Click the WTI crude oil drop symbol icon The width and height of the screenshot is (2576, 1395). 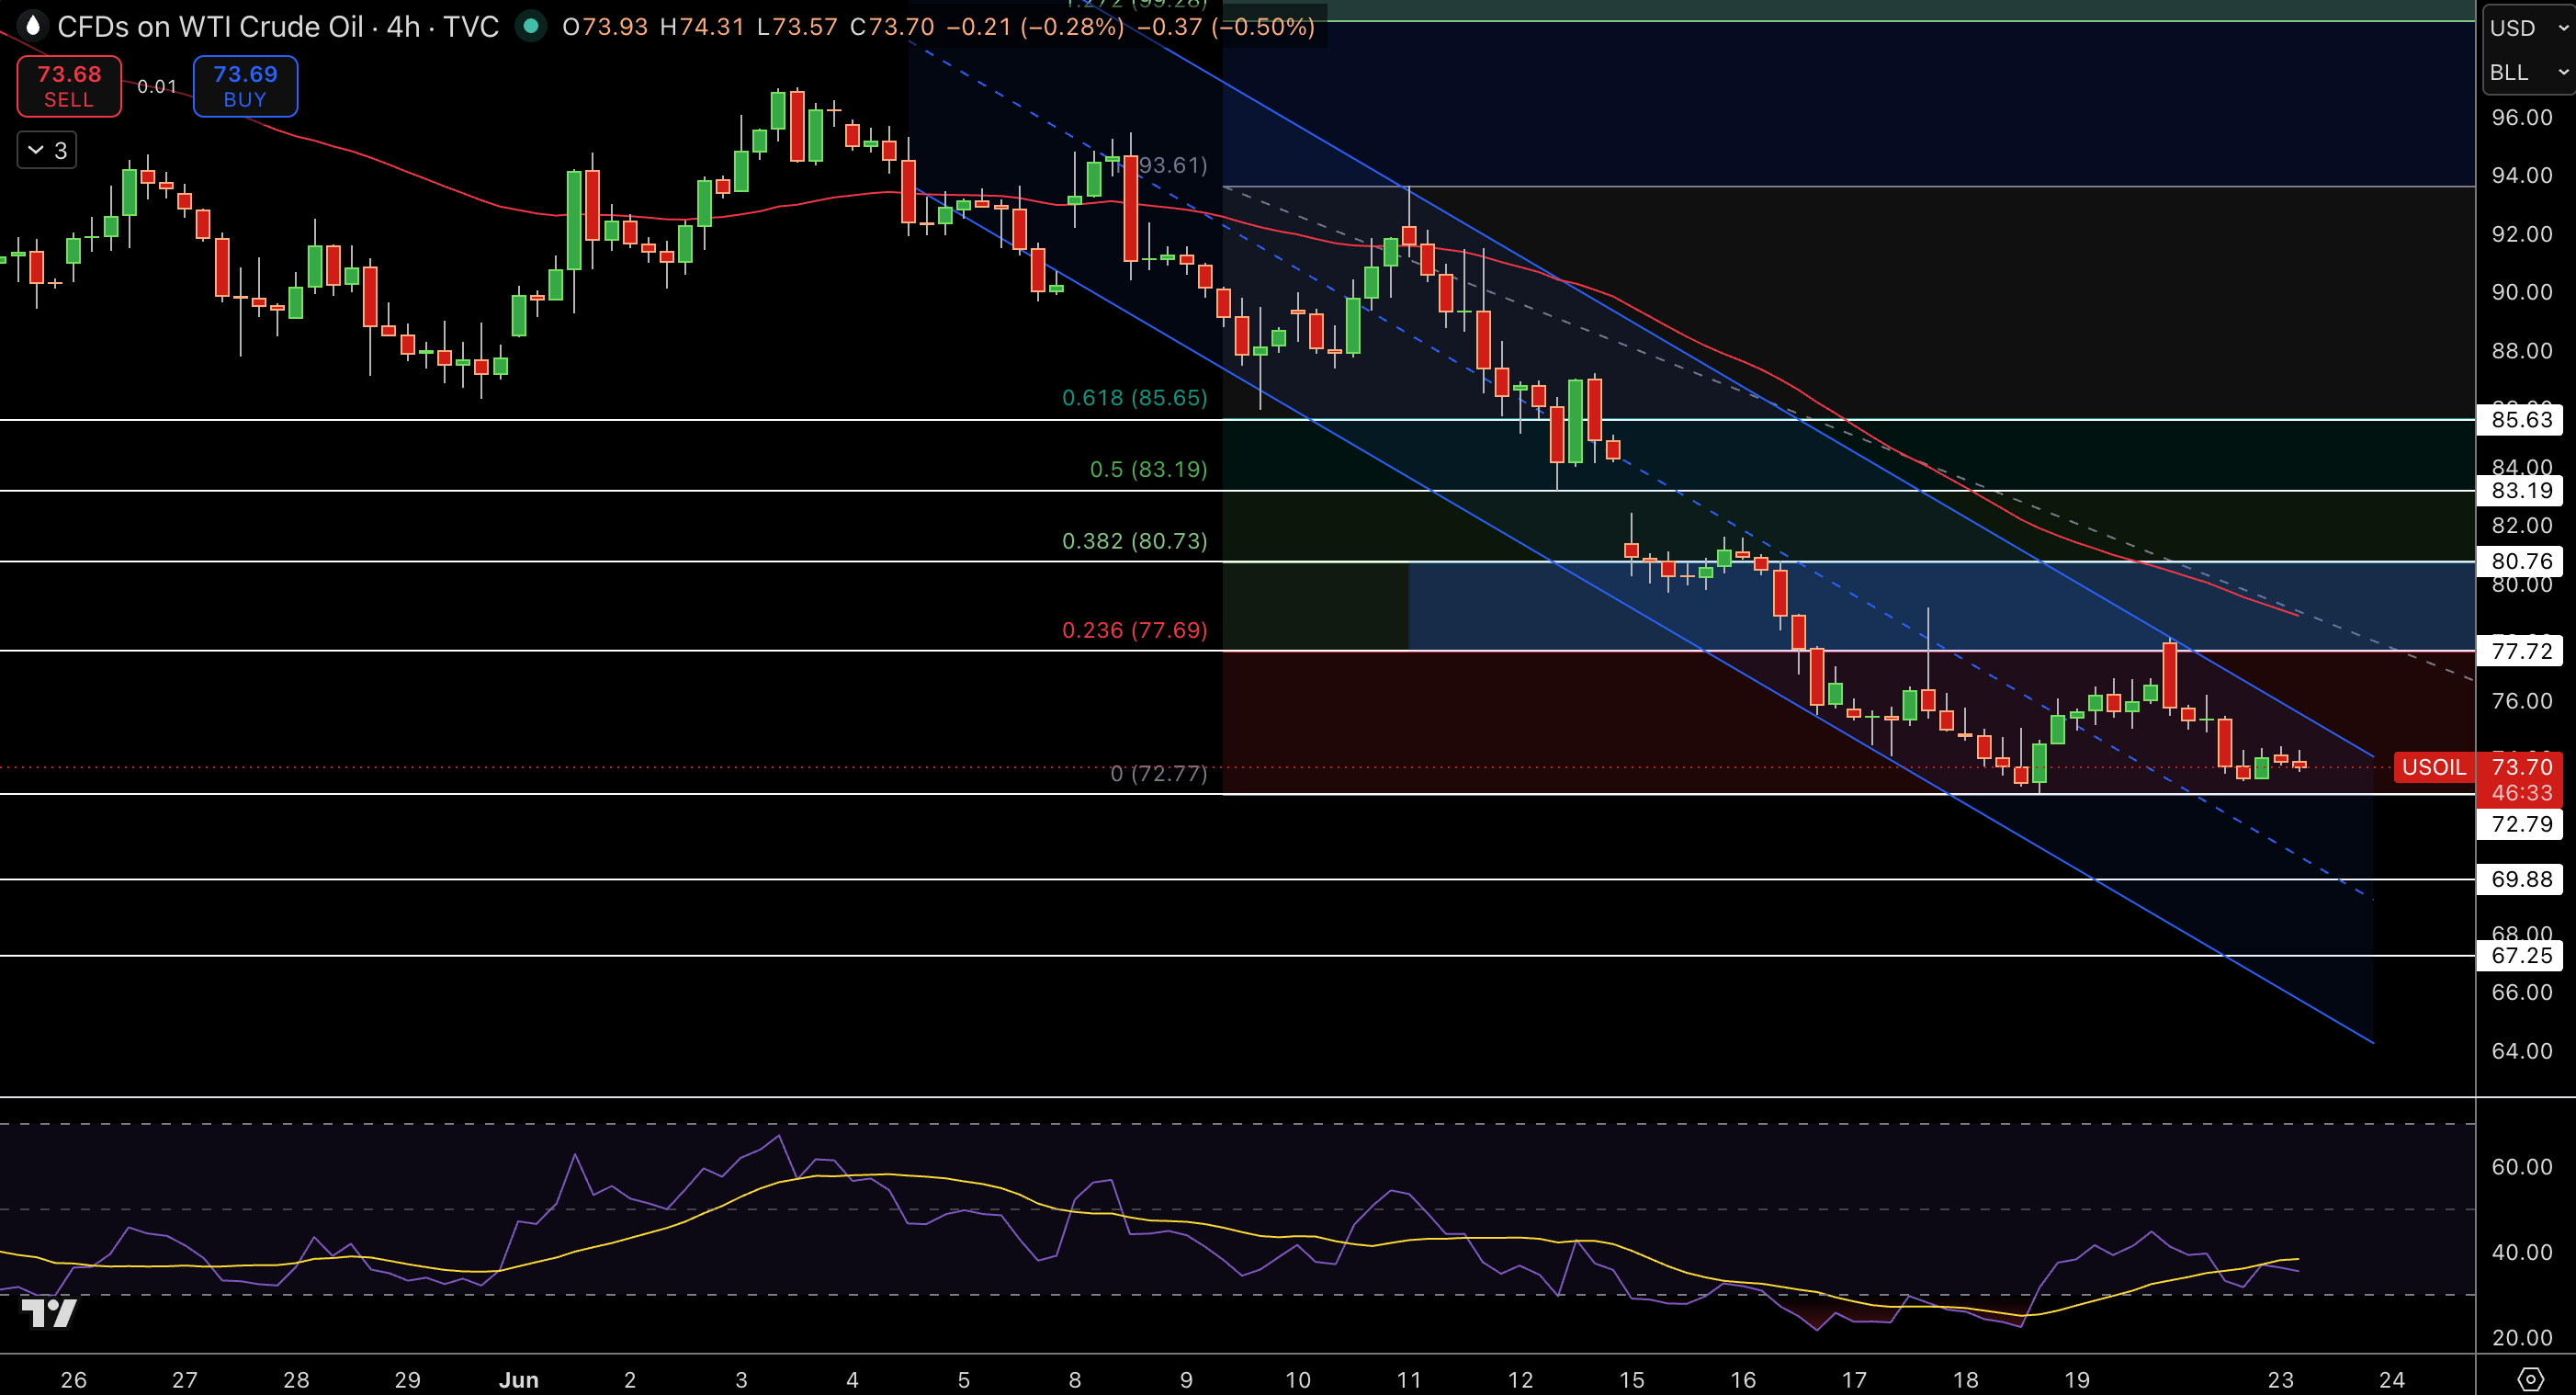tap(32, 26)
